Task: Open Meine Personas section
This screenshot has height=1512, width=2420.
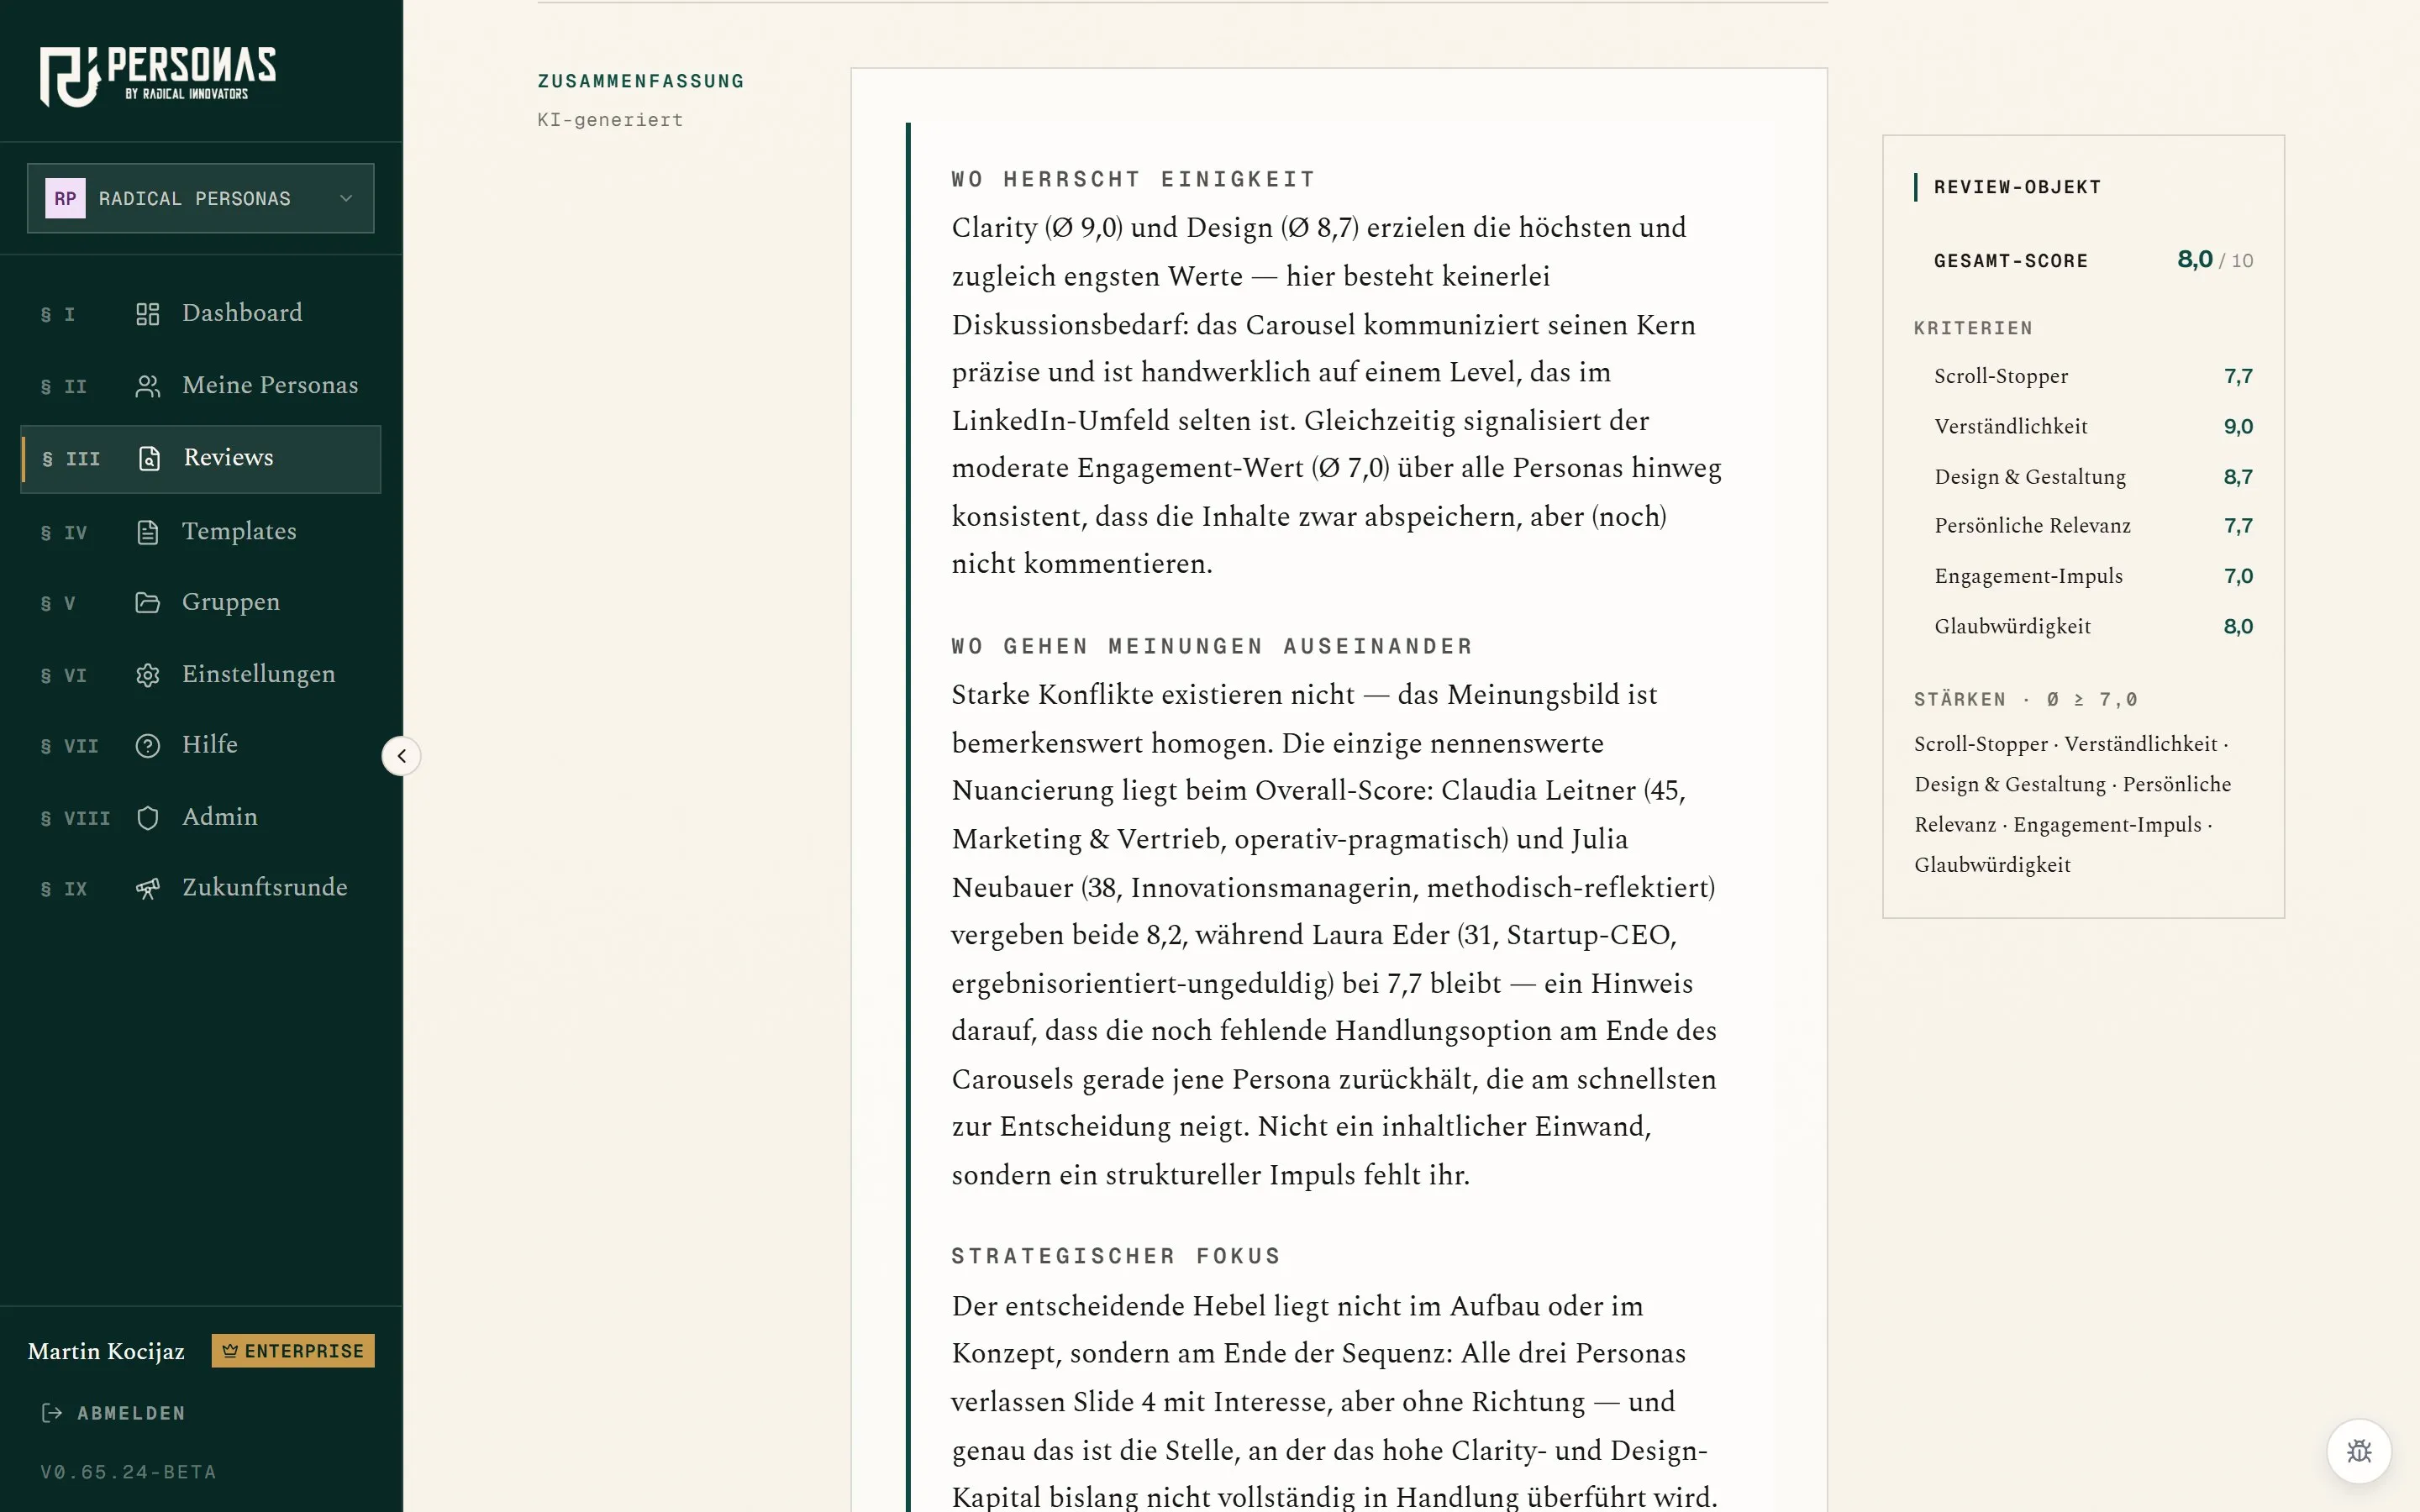Action: [200, 386]
